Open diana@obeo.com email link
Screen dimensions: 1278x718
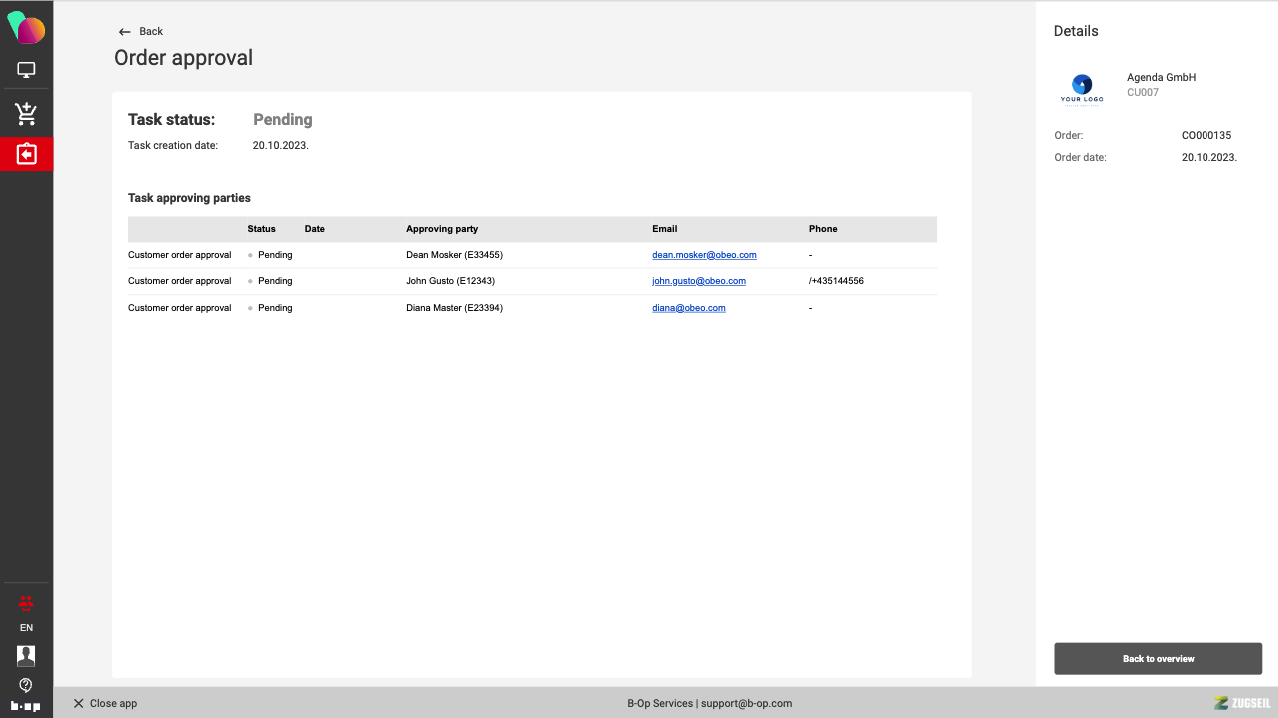[688, 308]
